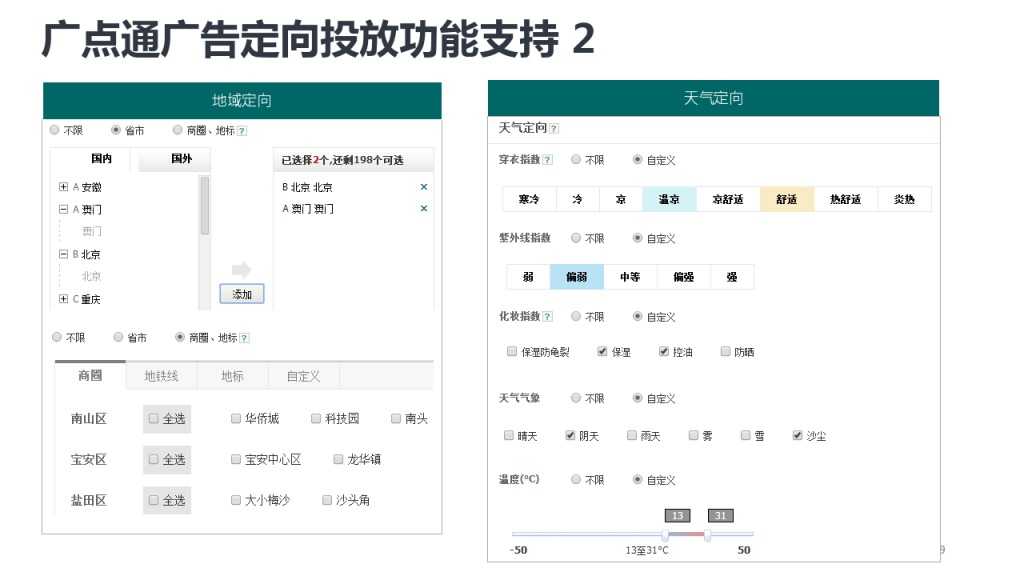
Task: Open help for 温度(°C) setting
Action: coord(543,479)
